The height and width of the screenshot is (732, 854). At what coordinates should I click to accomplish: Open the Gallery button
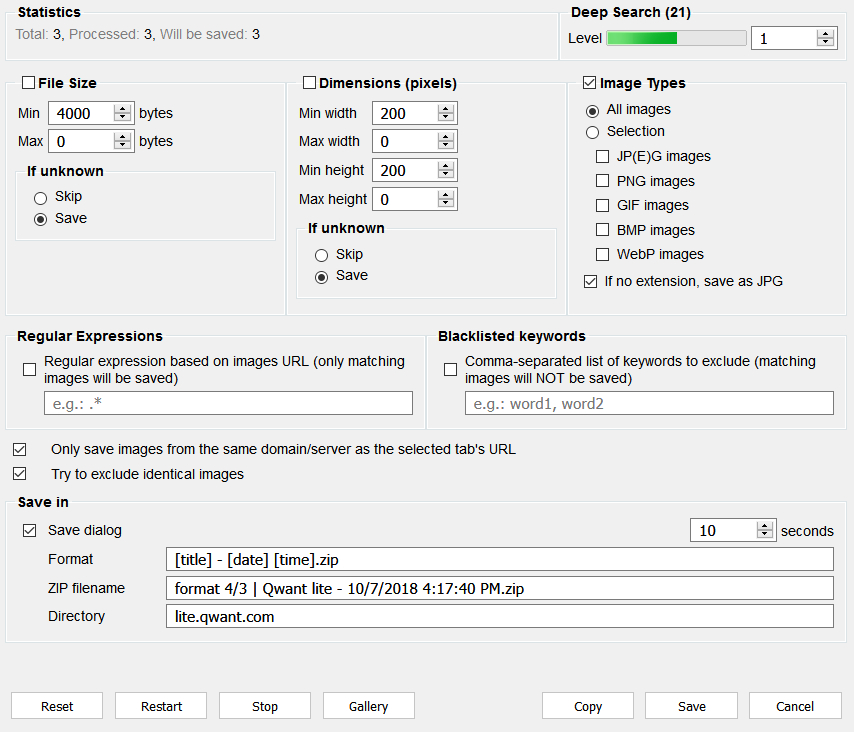(369, 706)
